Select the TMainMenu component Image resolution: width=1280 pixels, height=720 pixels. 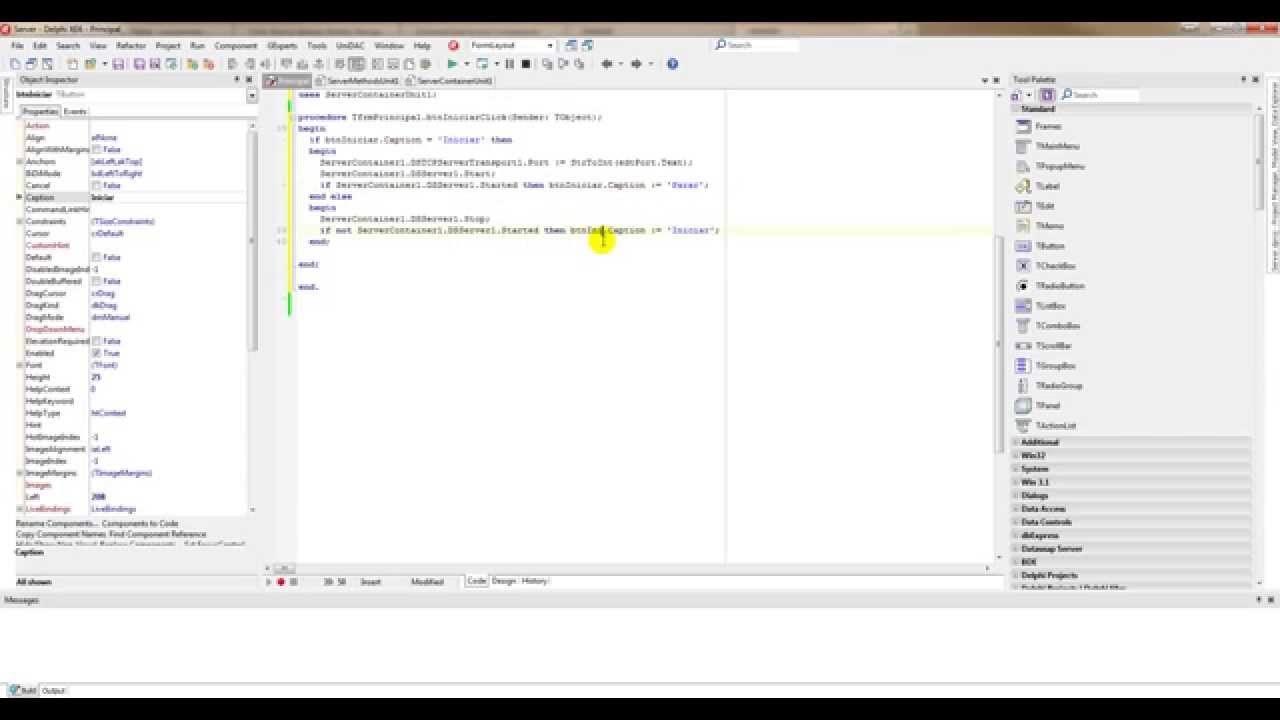pyautogui.click(x=1046, y=146)
